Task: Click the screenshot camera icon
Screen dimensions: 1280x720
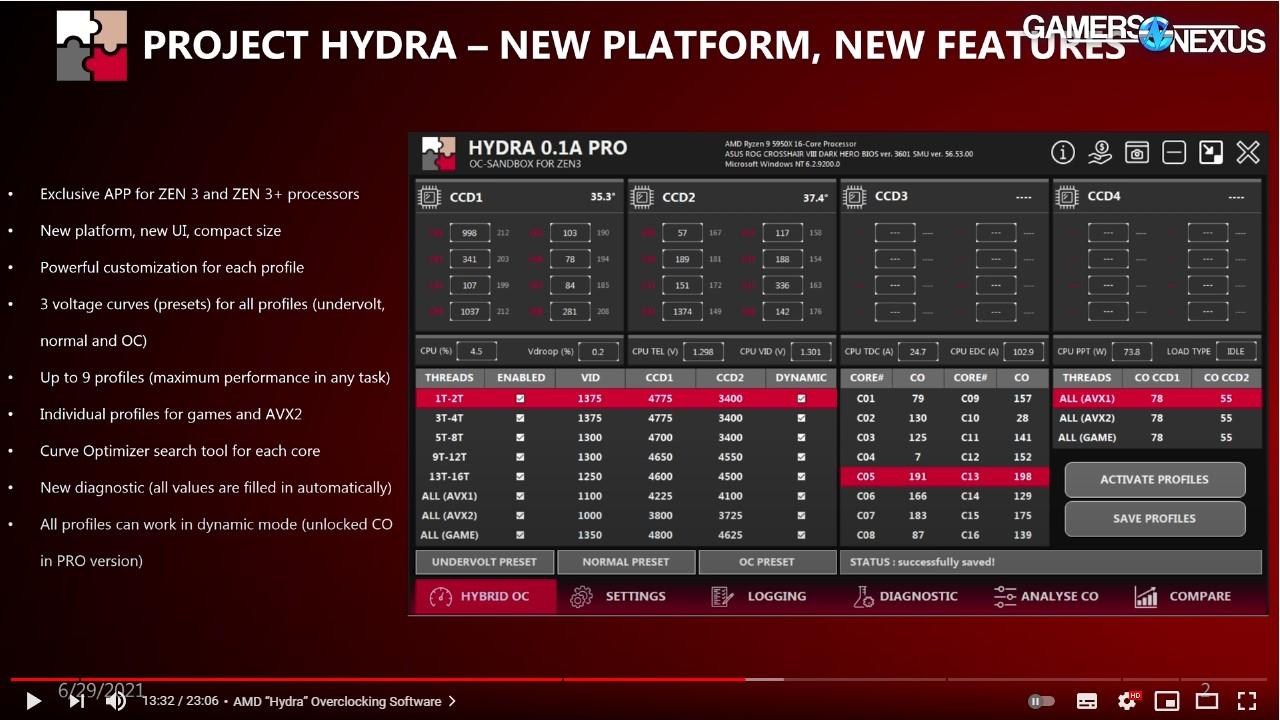Action: click(1136, 152)
